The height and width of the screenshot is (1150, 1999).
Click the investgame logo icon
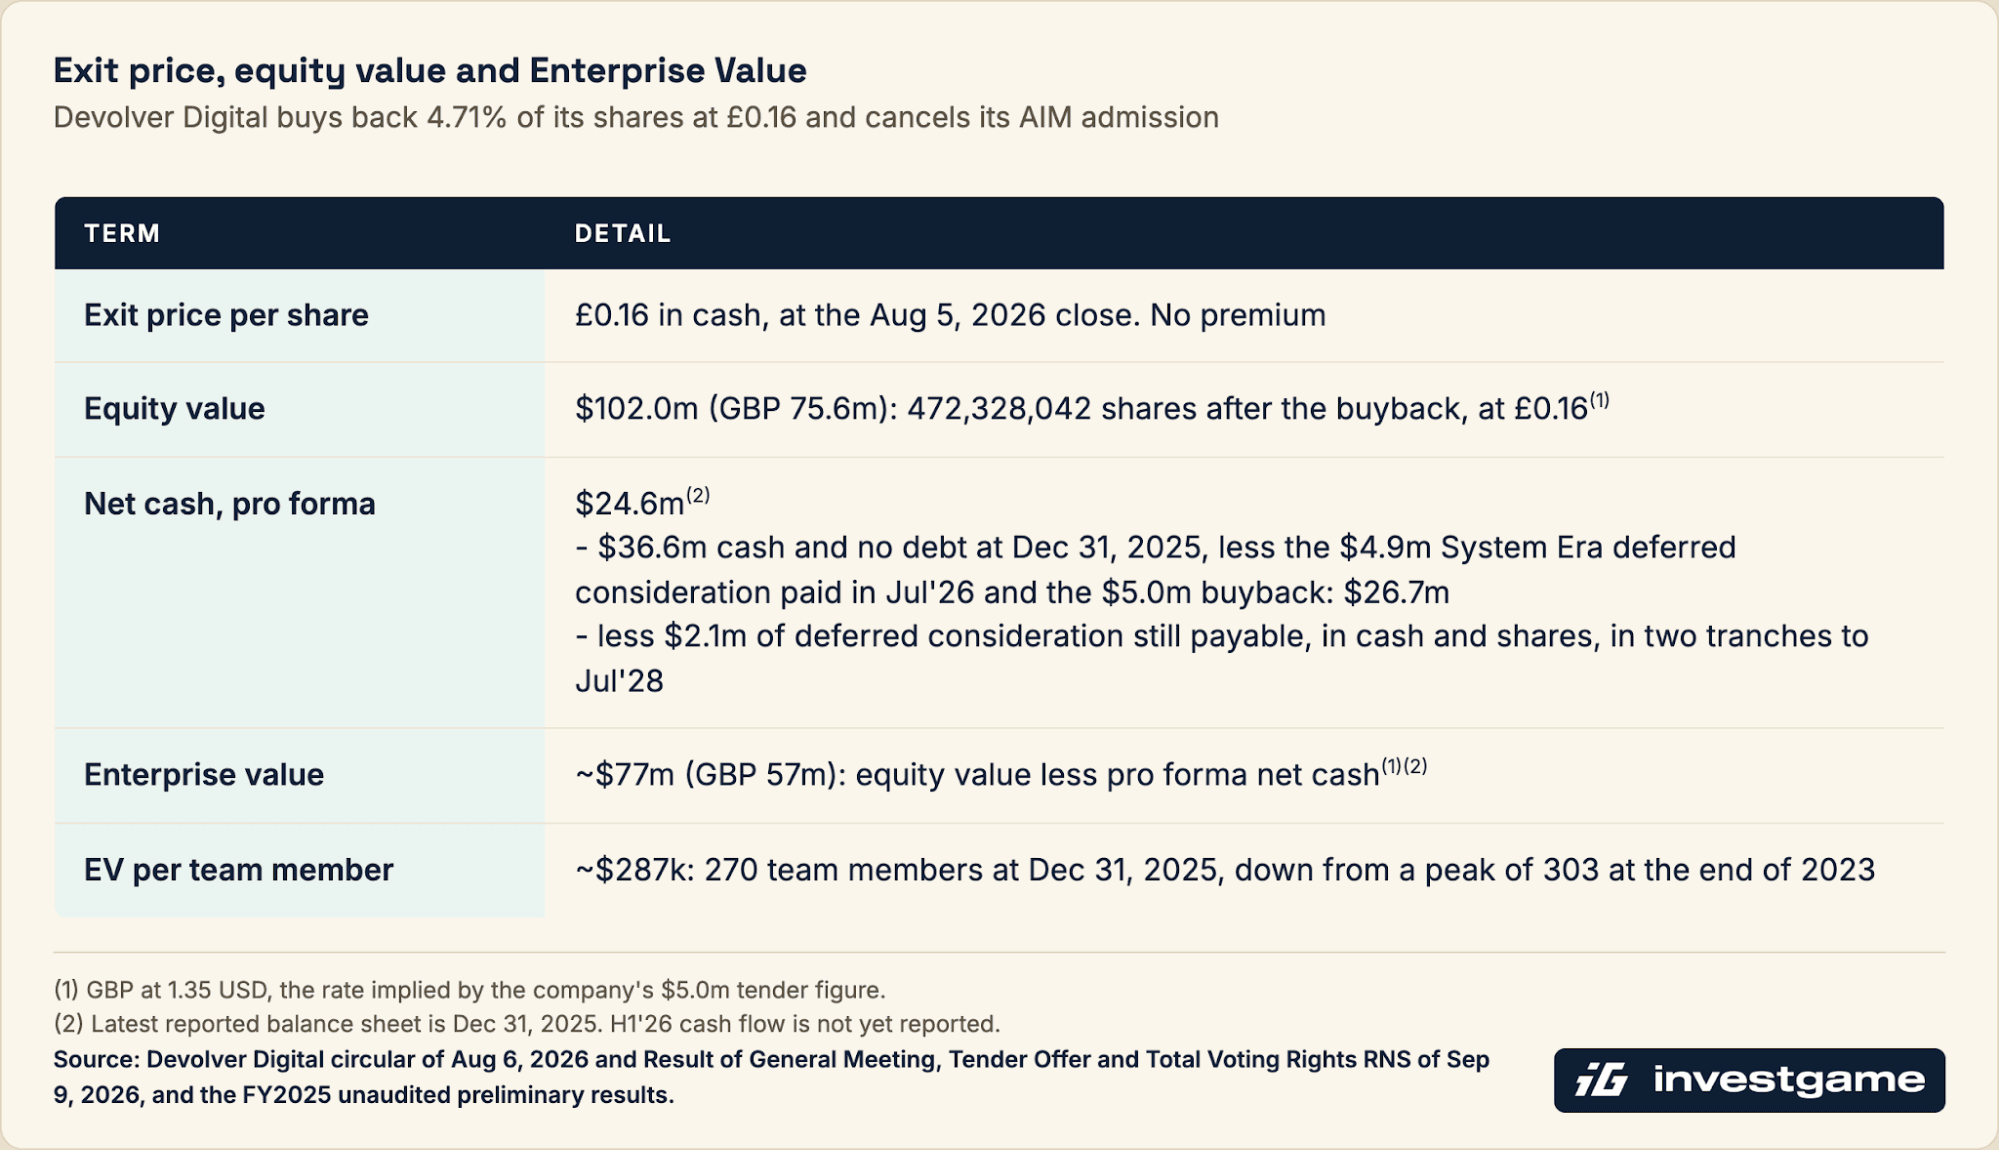tap(1602, 1080)
